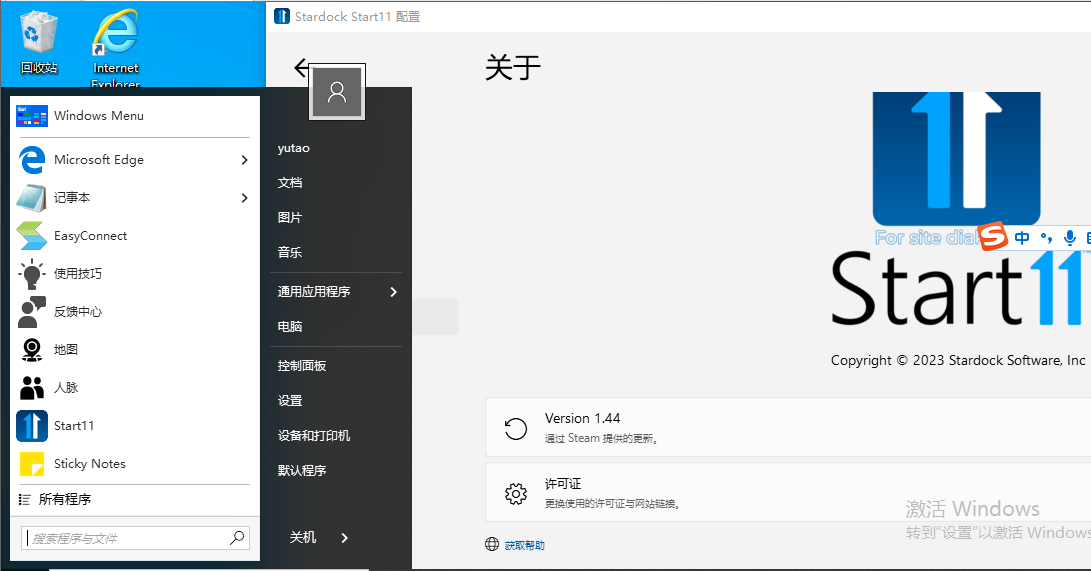Open the 使用技巧 lightbulb icon

point(31,273)
